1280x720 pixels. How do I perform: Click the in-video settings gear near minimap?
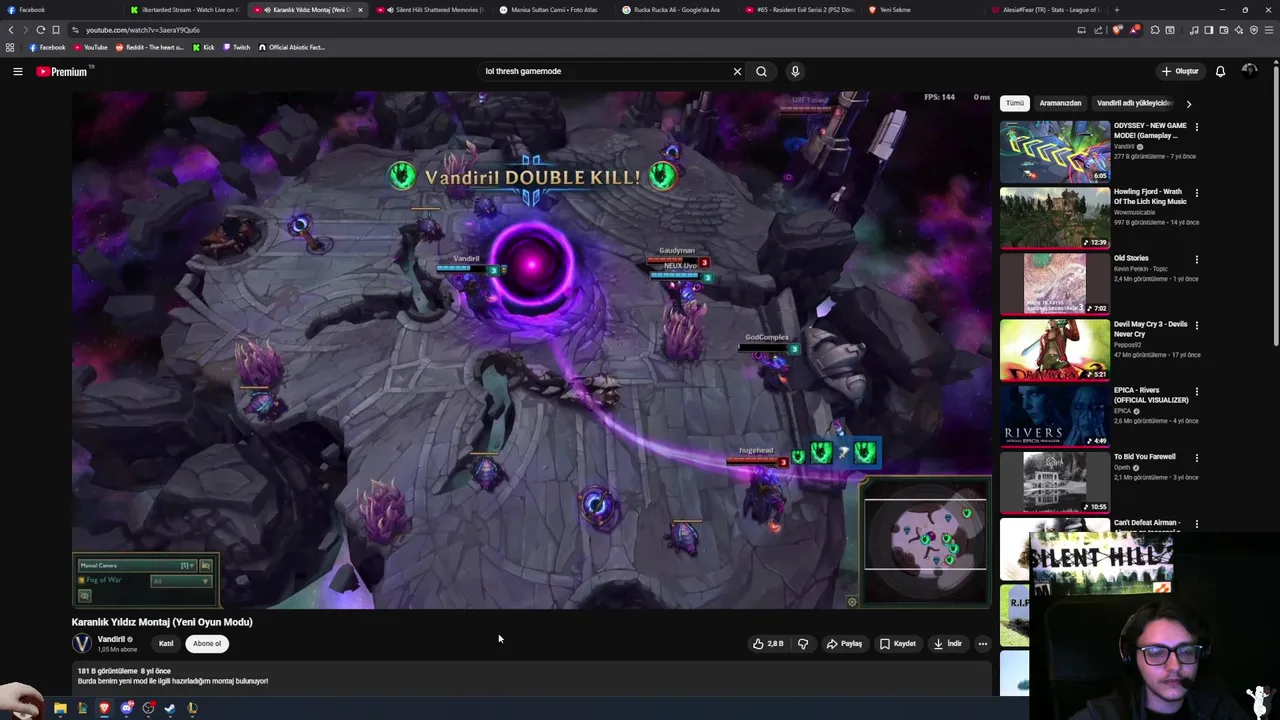coord(852,602)
